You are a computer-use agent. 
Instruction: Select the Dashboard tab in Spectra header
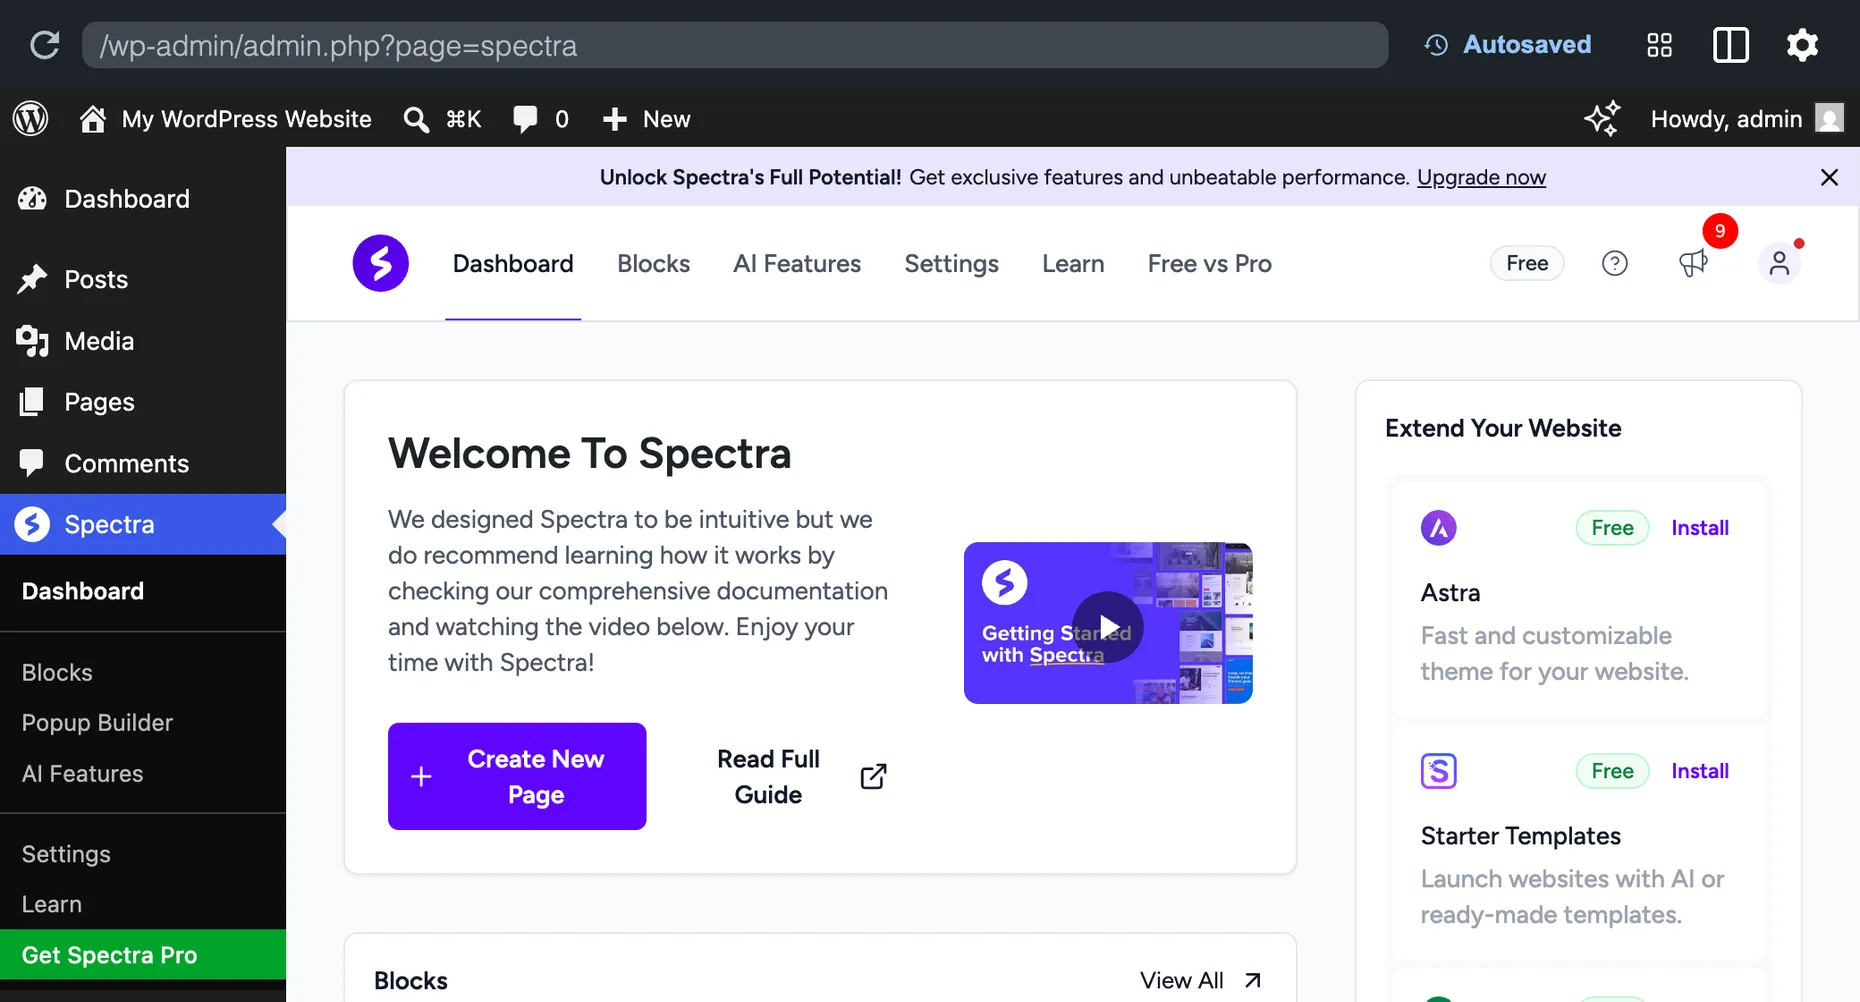pyautogui.click(x=513, y=264)
